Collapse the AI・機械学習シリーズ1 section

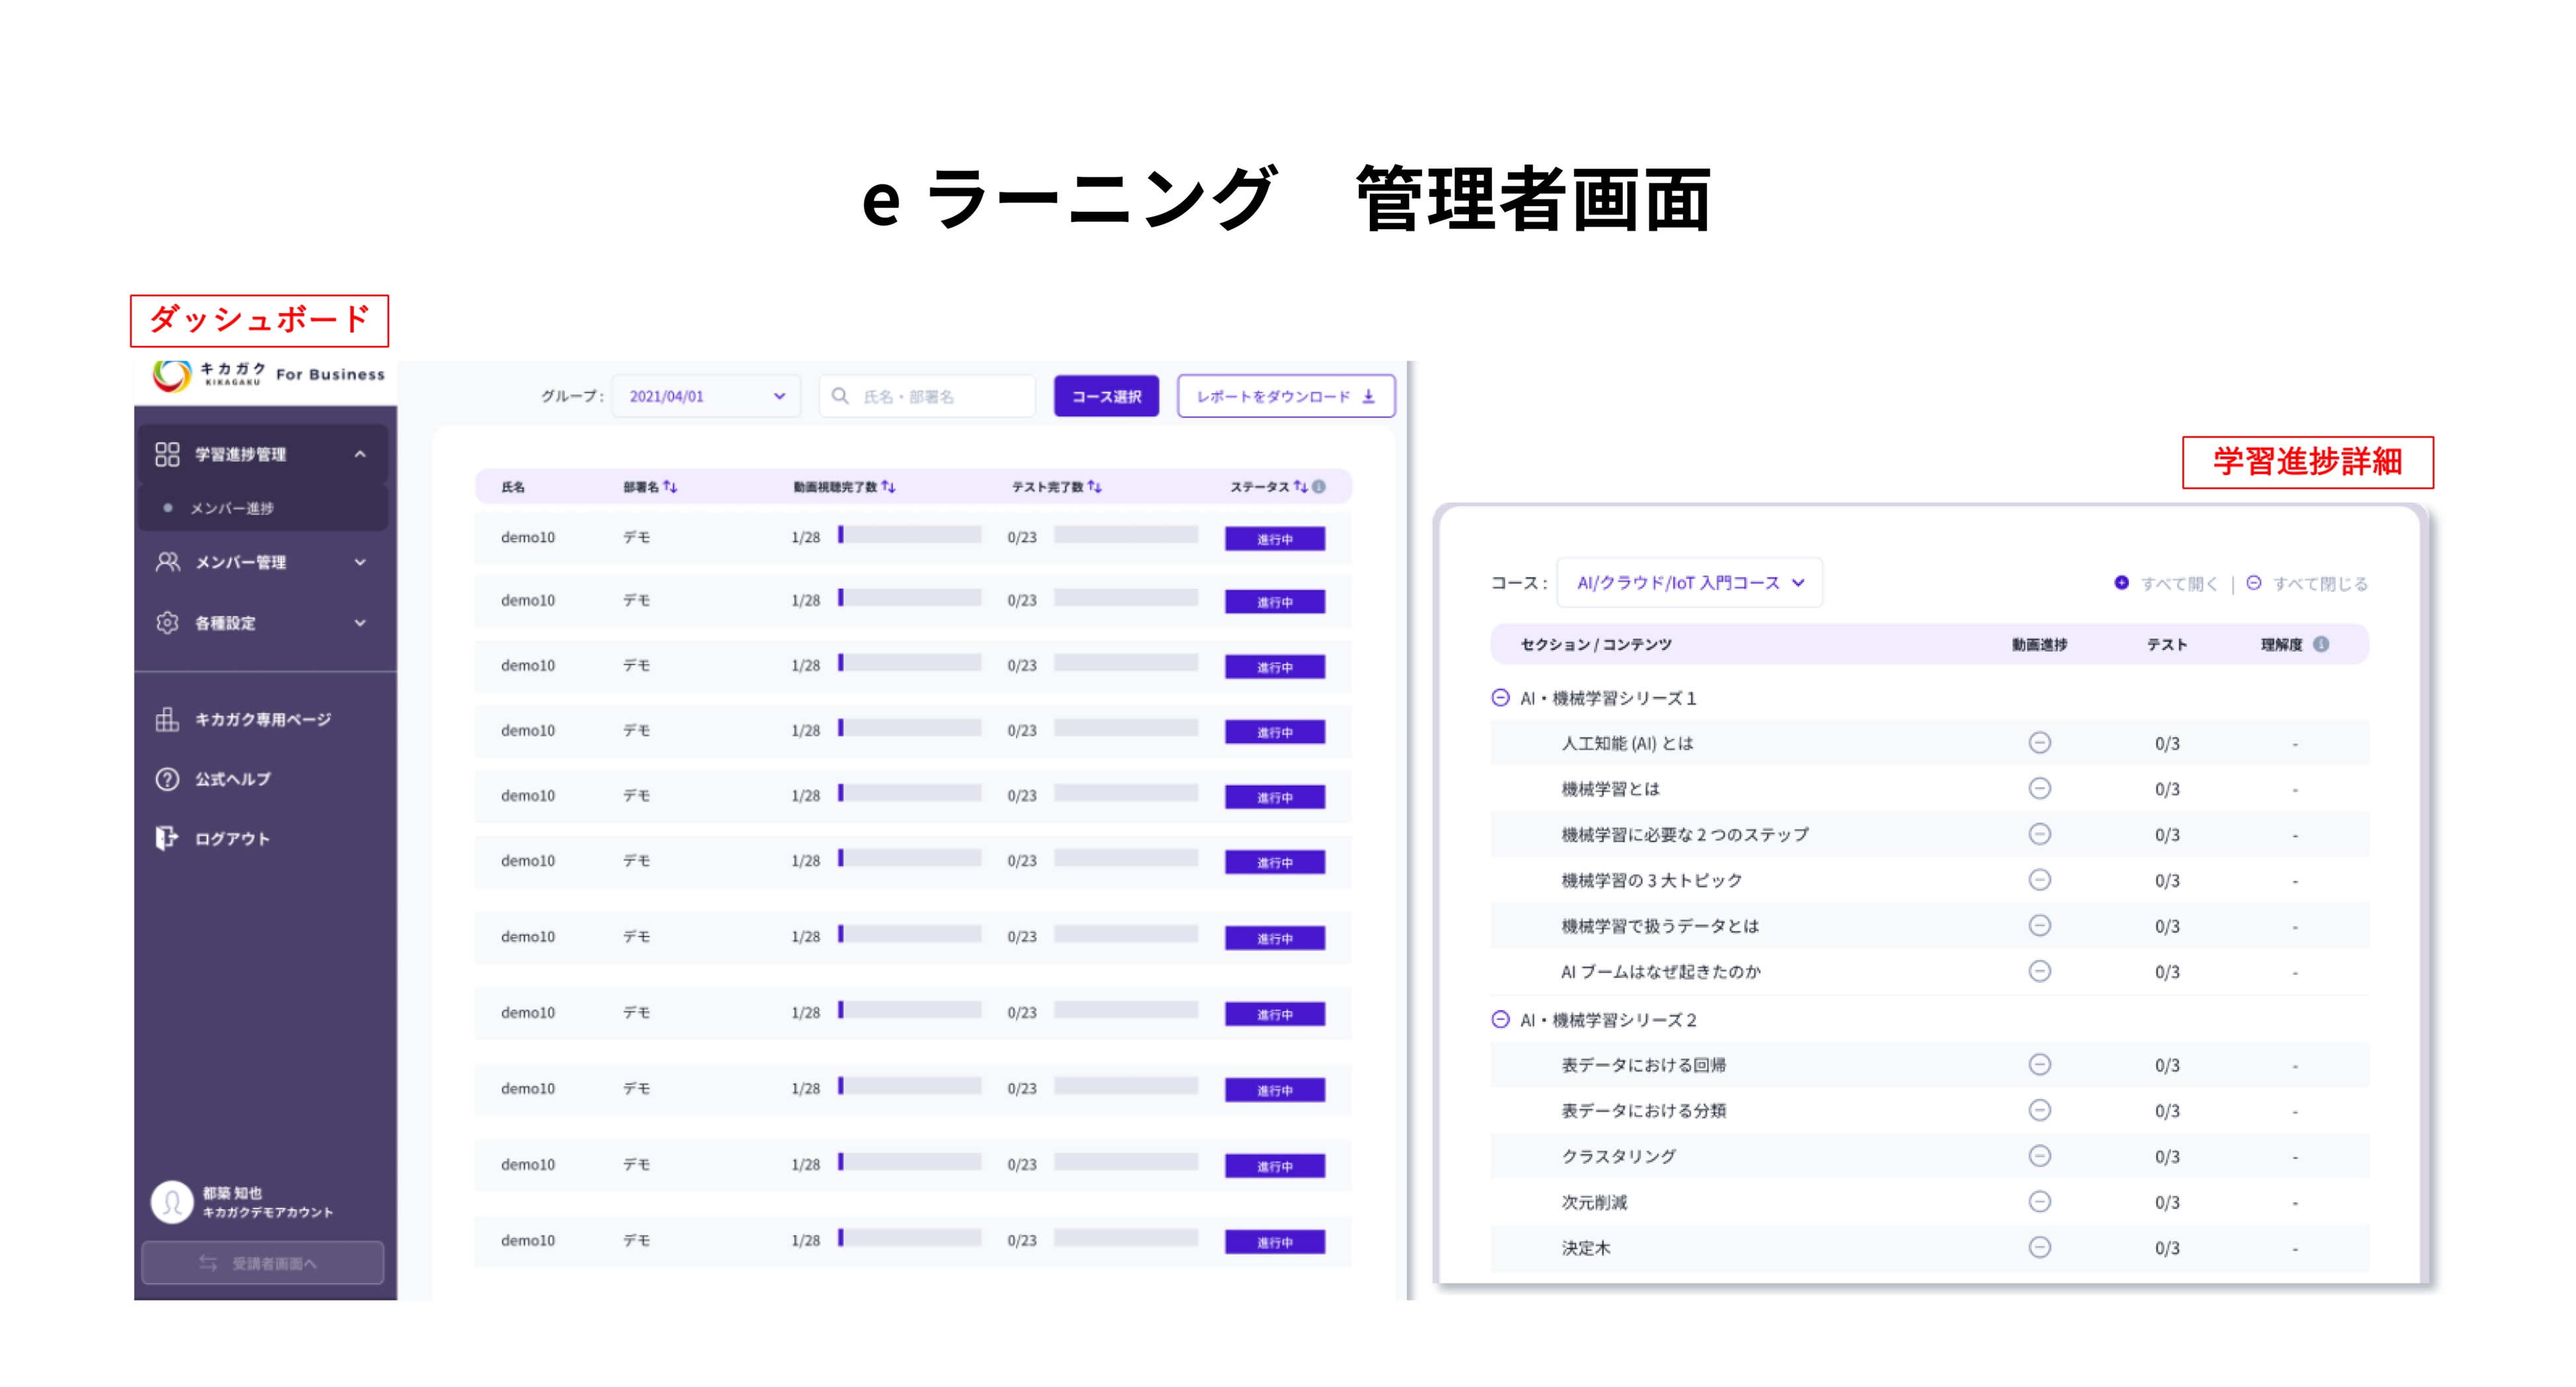click(x=1500, y=698)
